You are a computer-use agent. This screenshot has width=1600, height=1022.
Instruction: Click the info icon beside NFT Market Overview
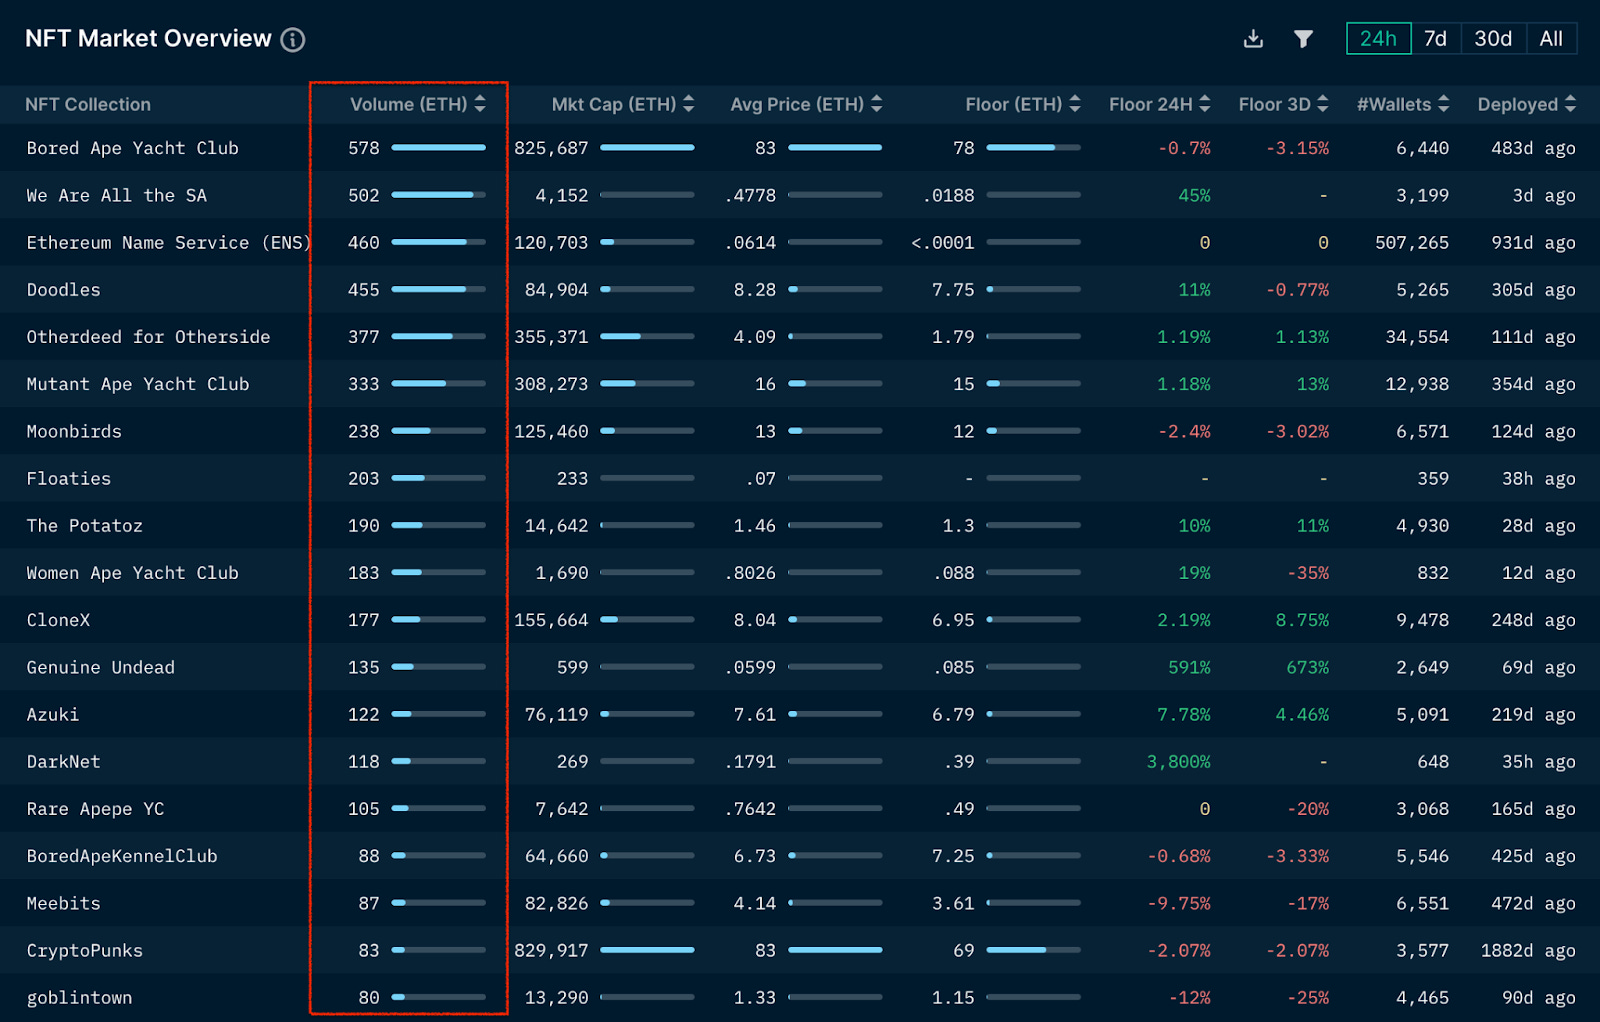coord(292,40)
